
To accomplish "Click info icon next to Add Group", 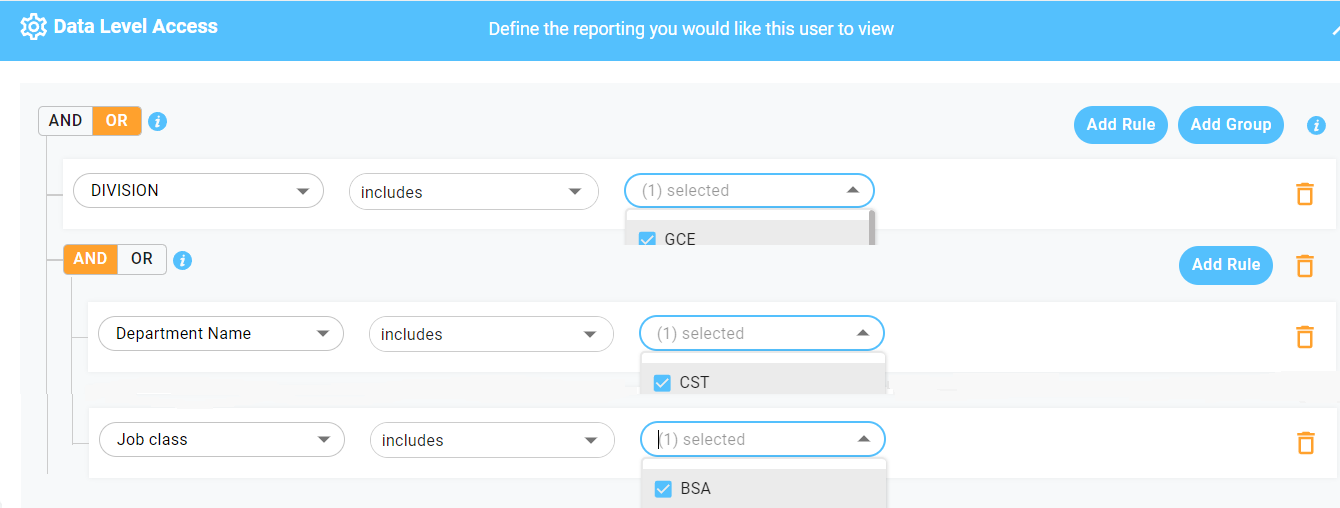I will [1316, 125].
